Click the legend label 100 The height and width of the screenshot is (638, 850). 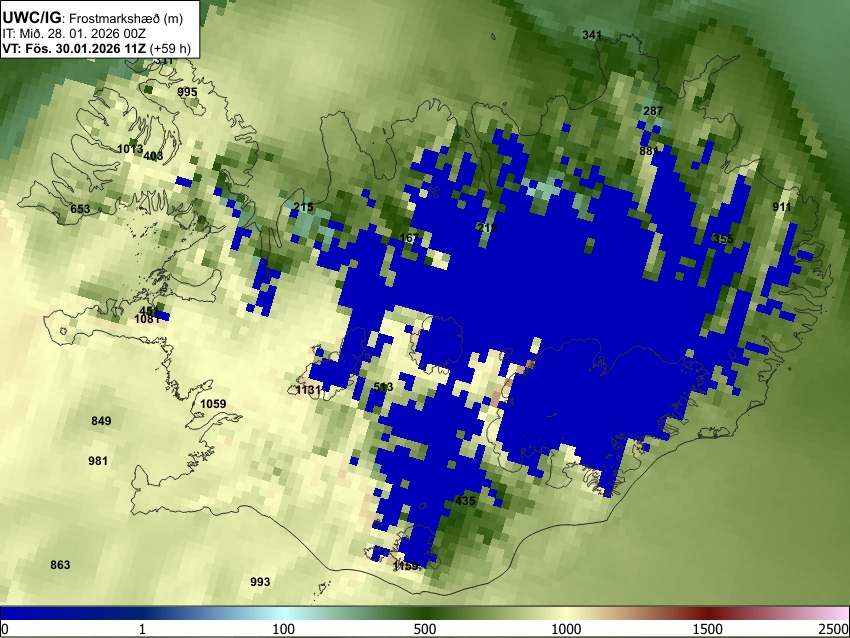click(284, 629)
